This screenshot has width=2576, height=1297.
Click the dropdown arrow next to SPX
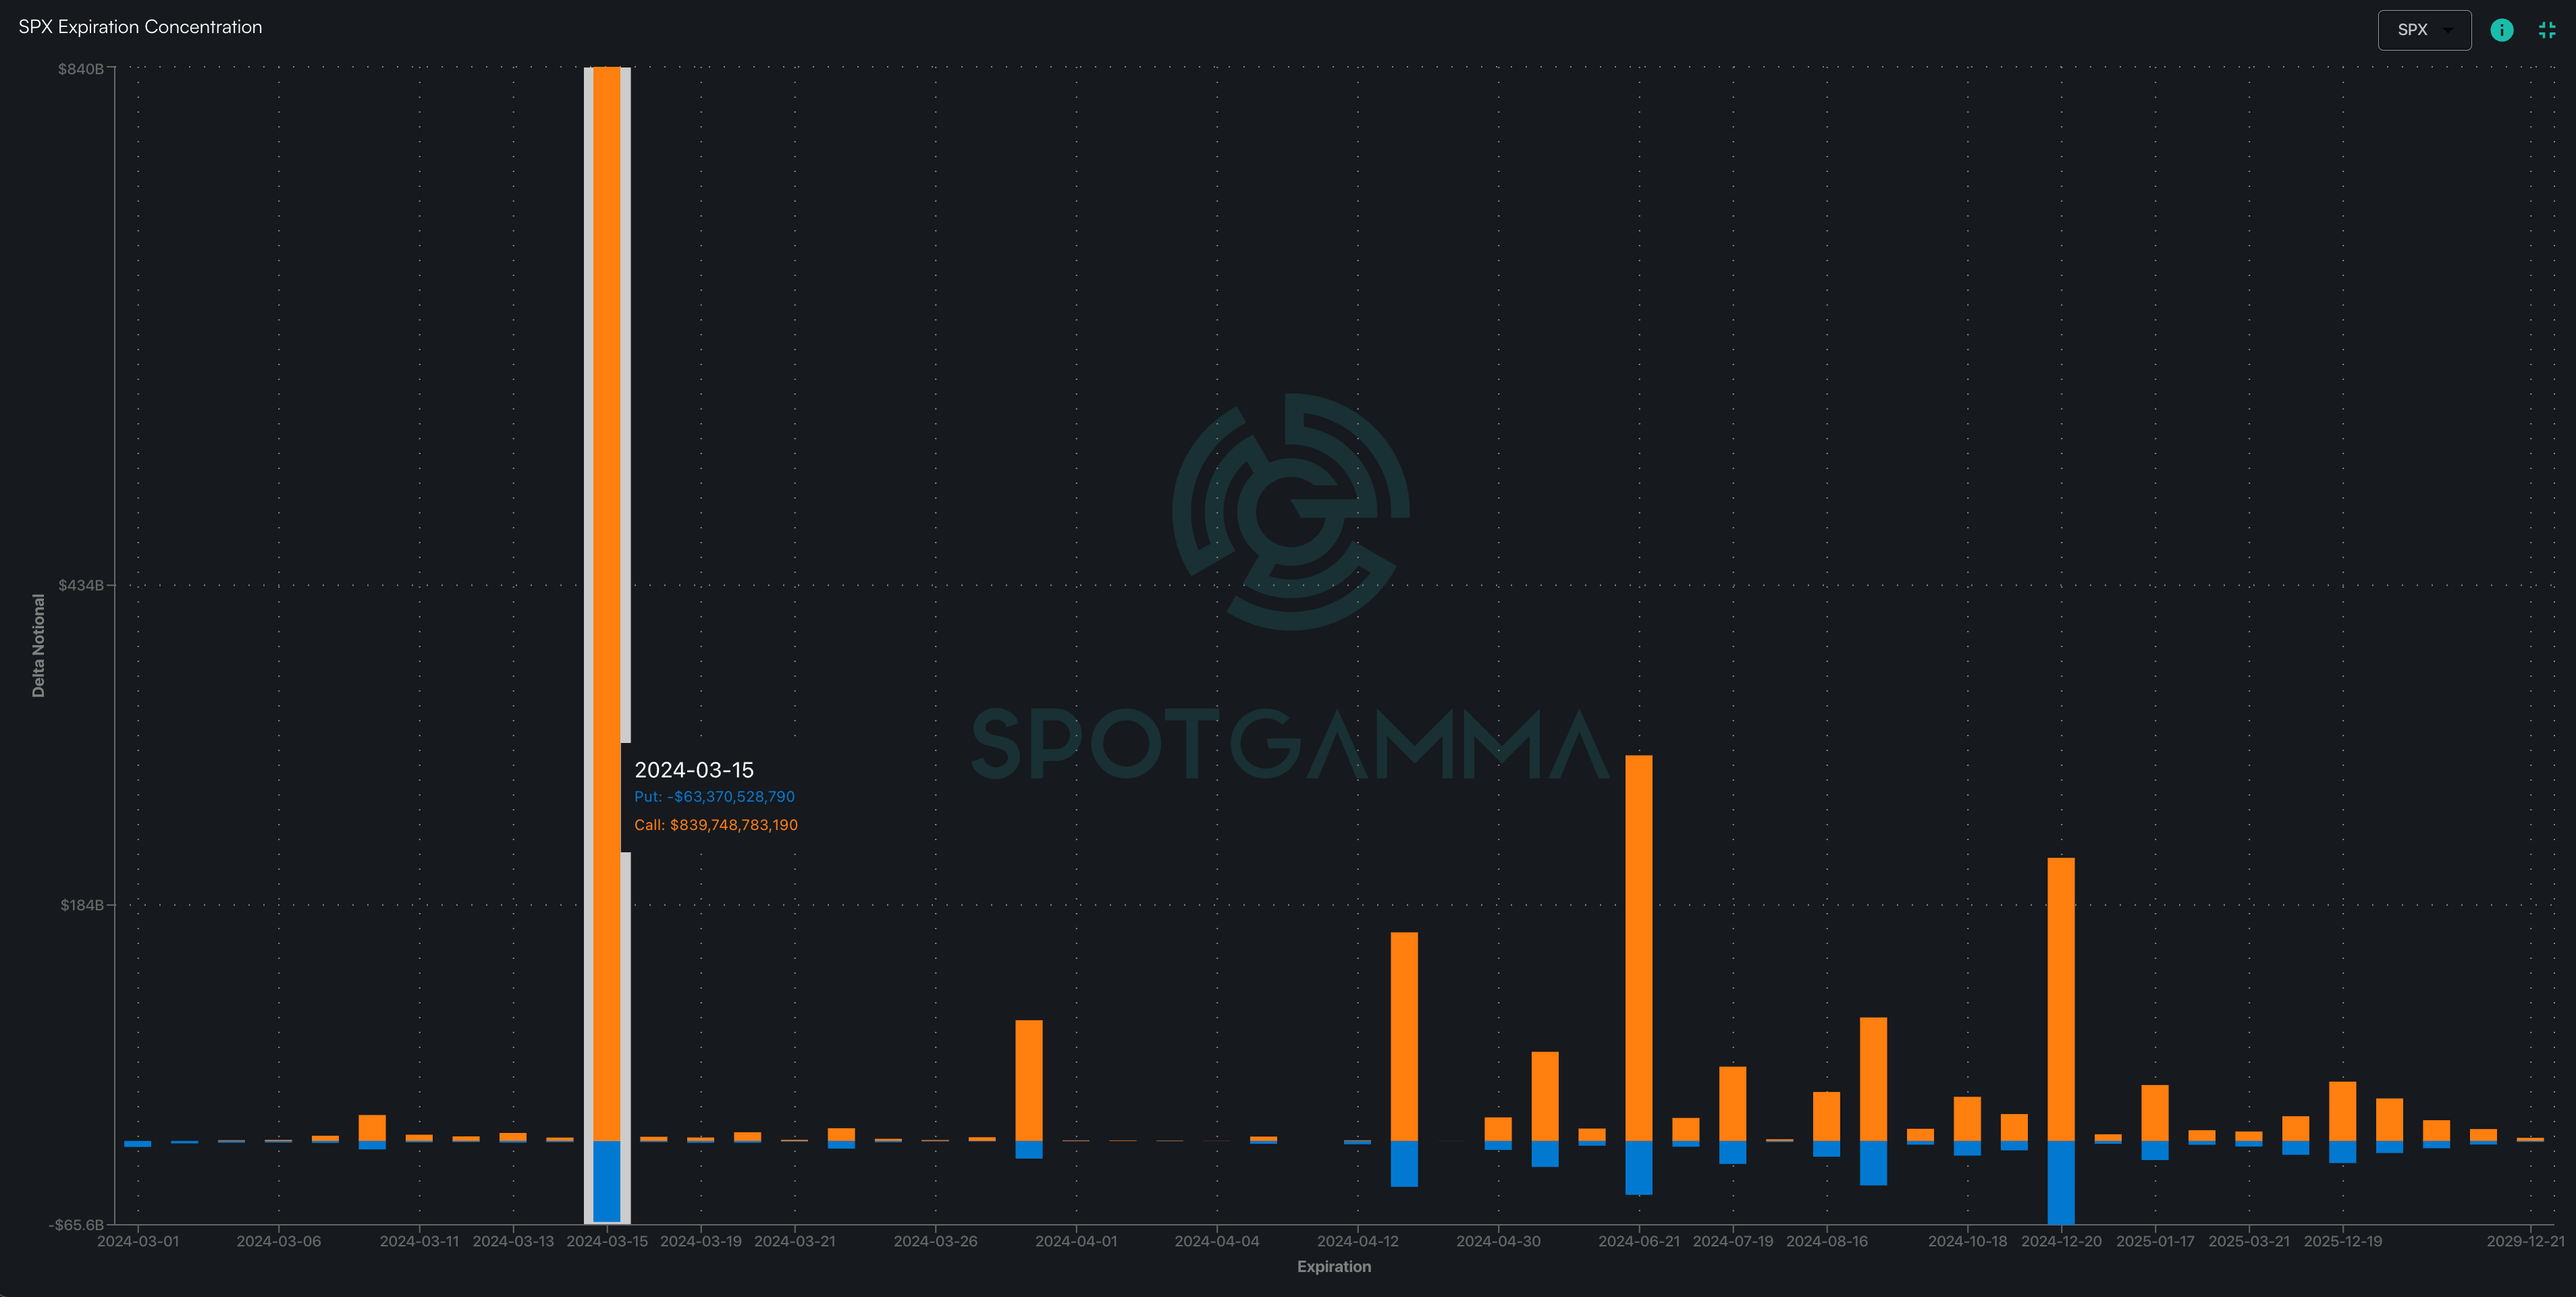pyautogui.click(x=2447, y=30)
